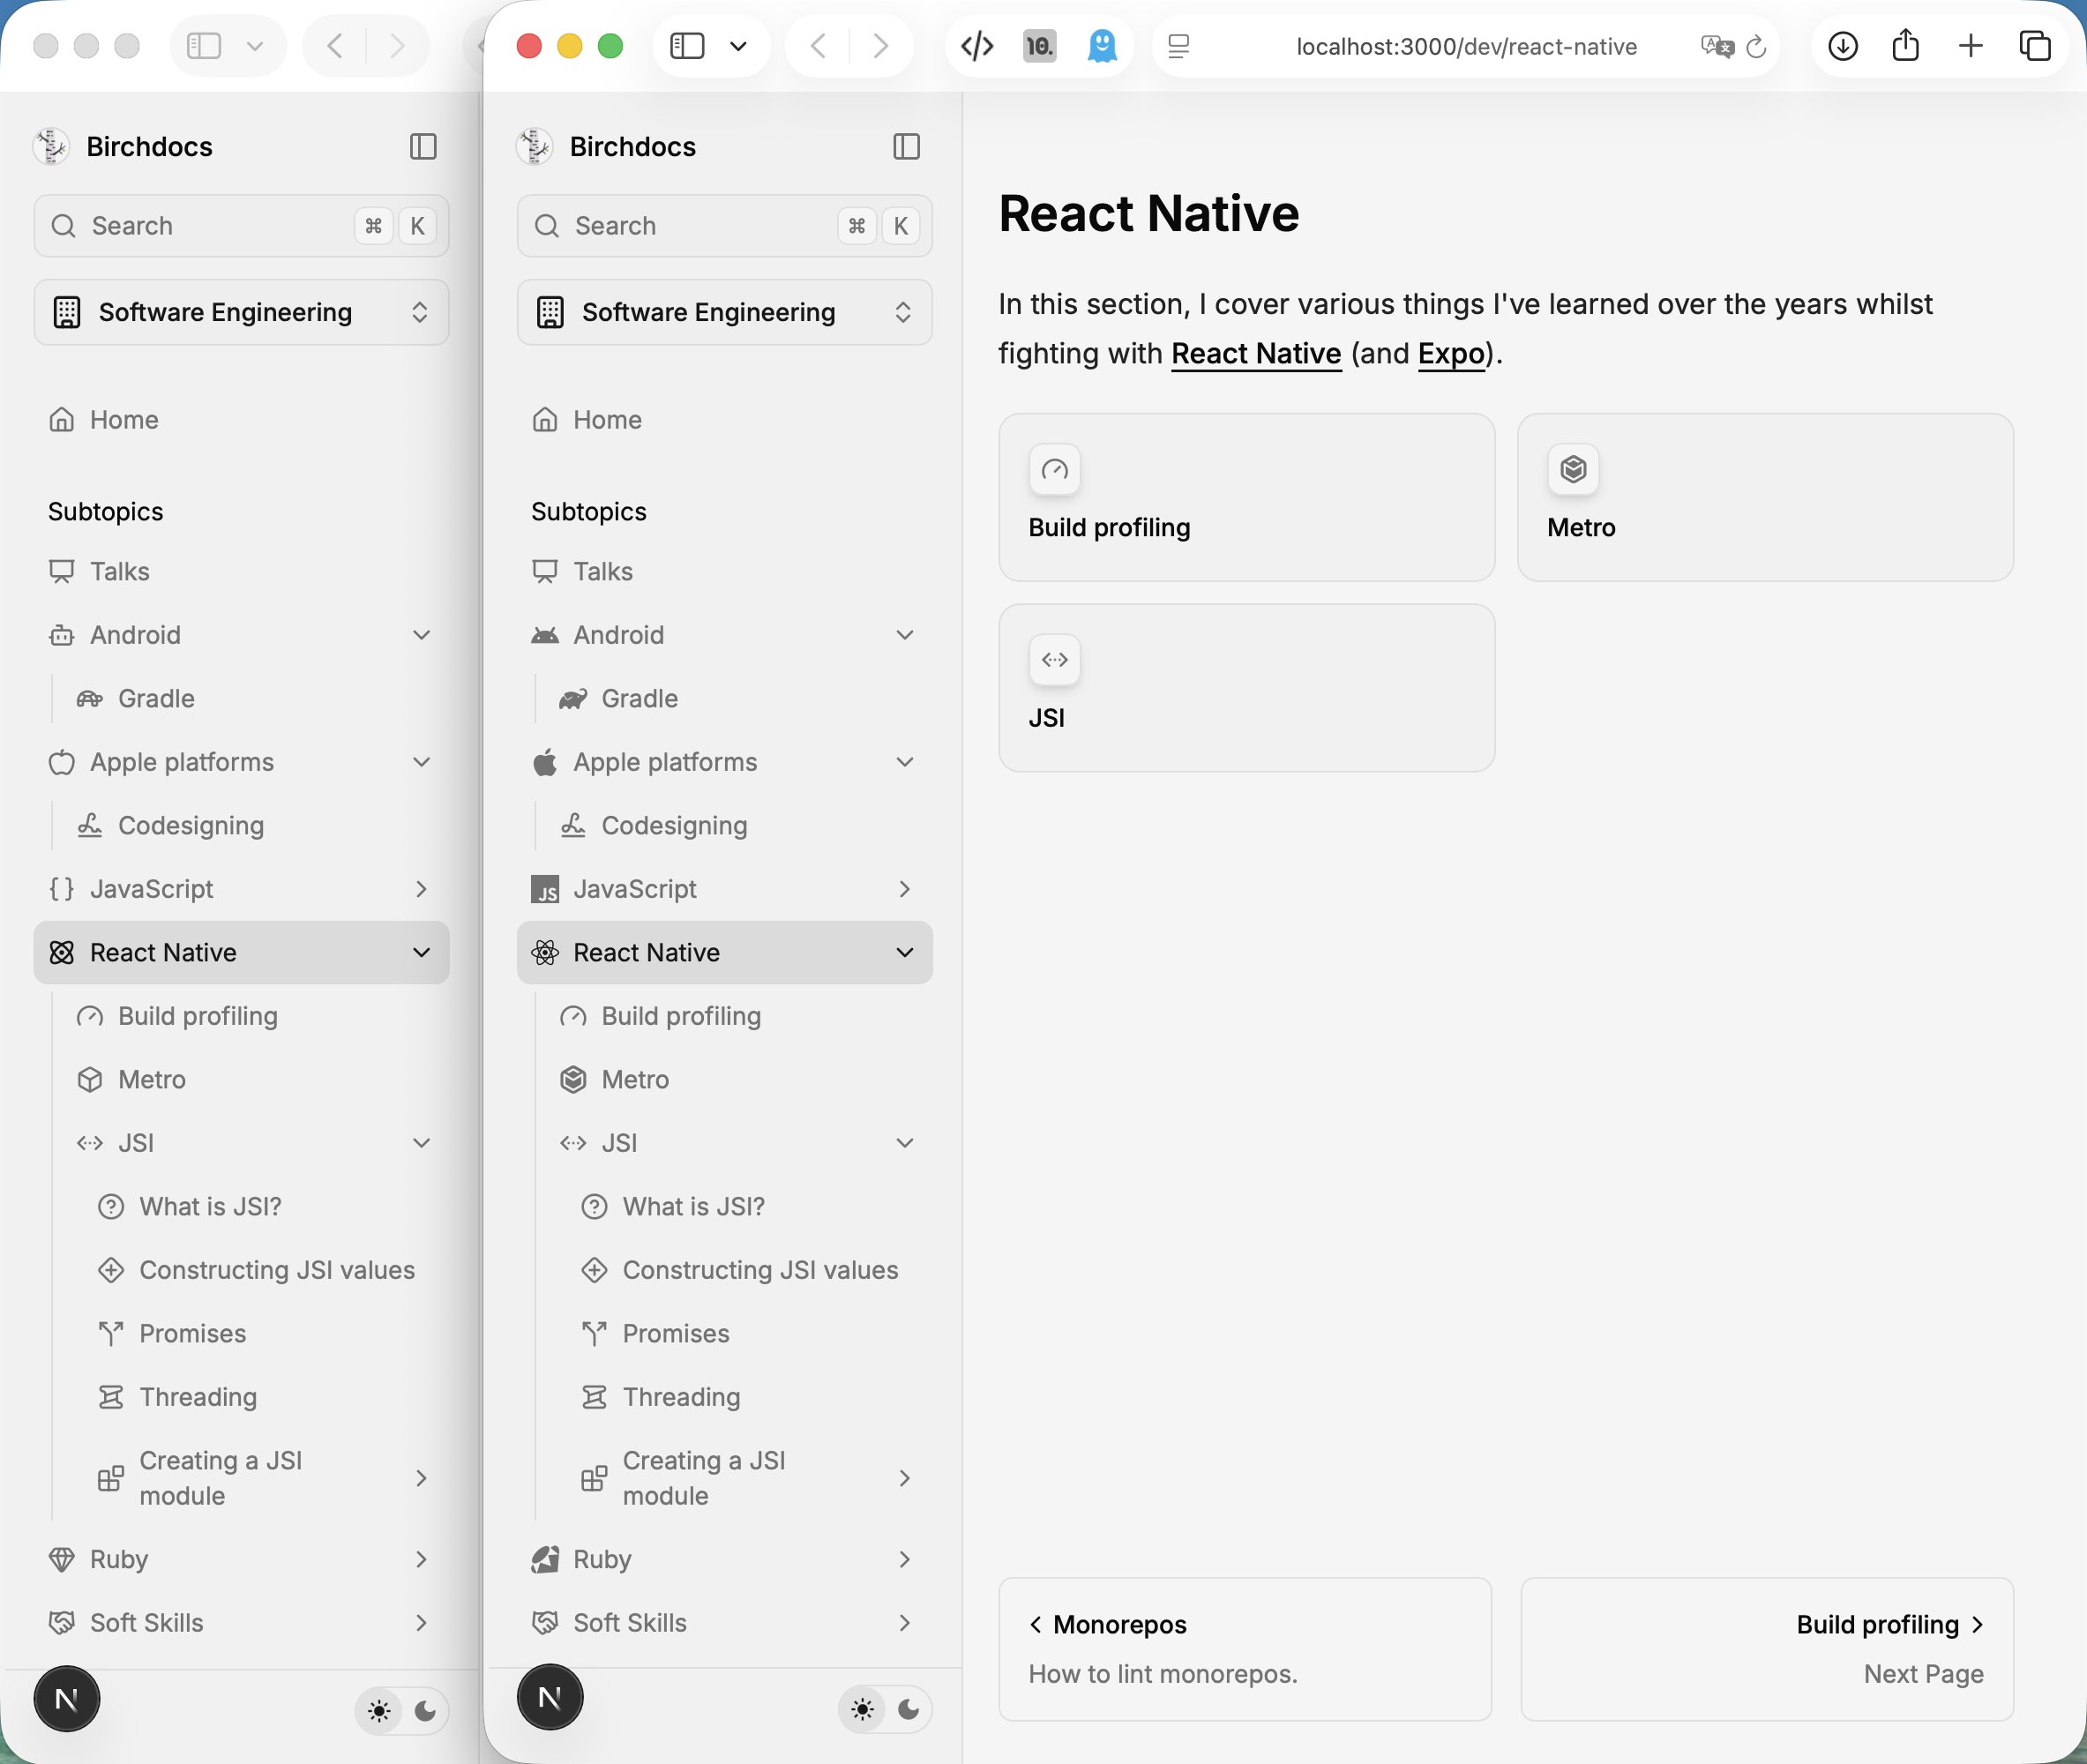This screenshot has height=1764, width=2087.
Task: Collapse the sidebar in the back window
Action: [x=423, y=146]
